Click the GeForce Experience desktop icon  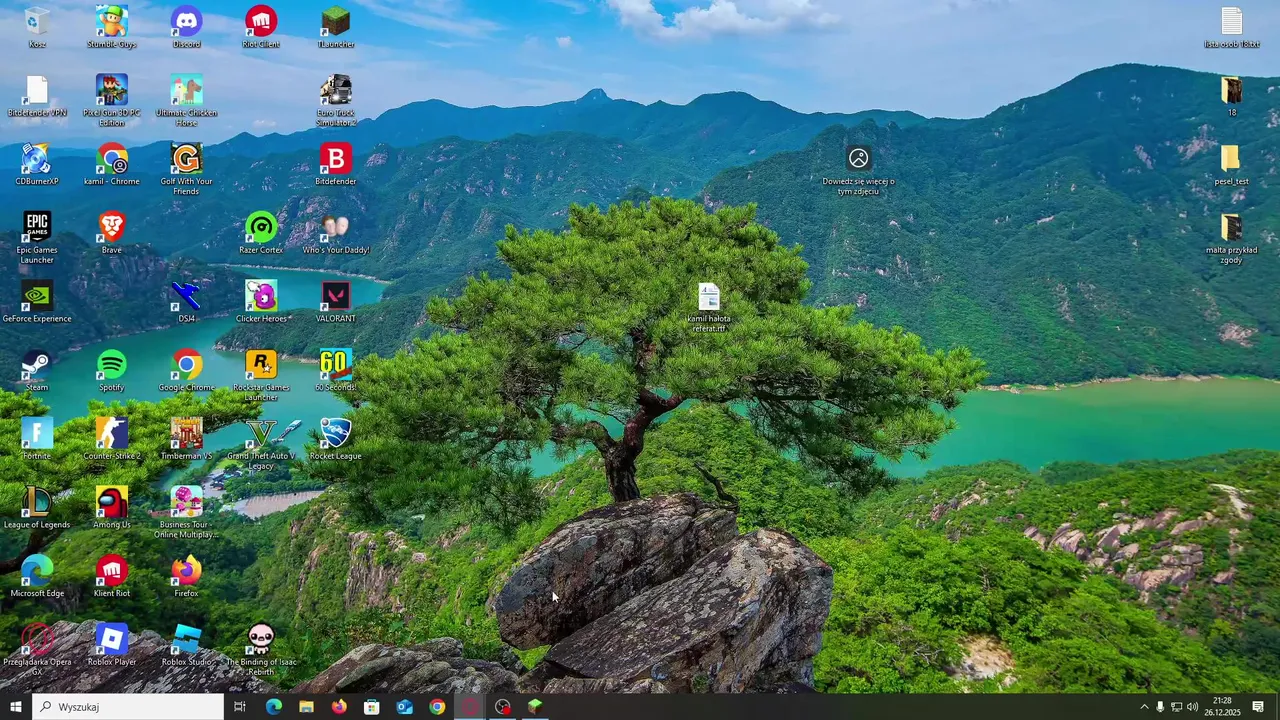pos(37,302)
